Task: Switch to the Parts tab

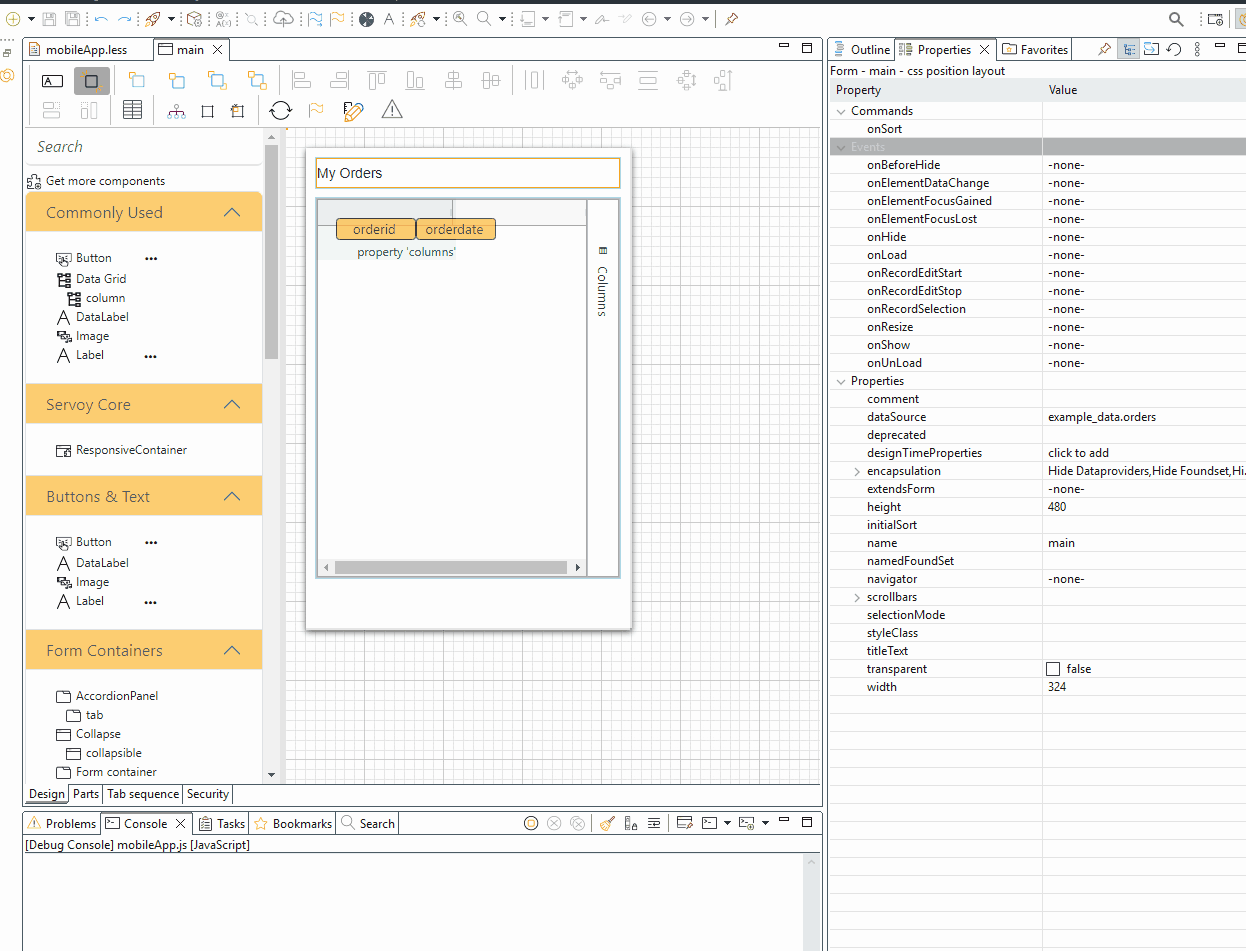Action: (86, 794)
